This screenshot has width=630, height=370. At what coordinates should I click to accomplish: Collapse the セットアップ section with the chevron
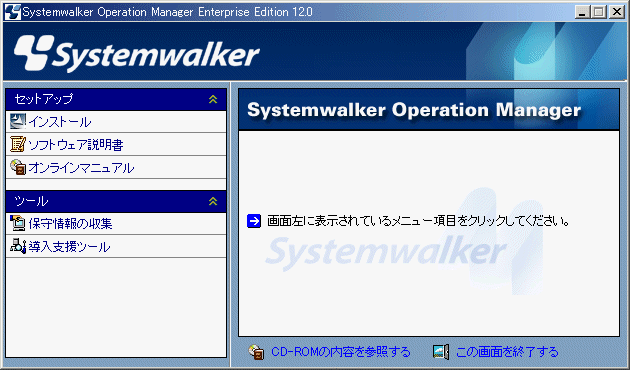213,99
